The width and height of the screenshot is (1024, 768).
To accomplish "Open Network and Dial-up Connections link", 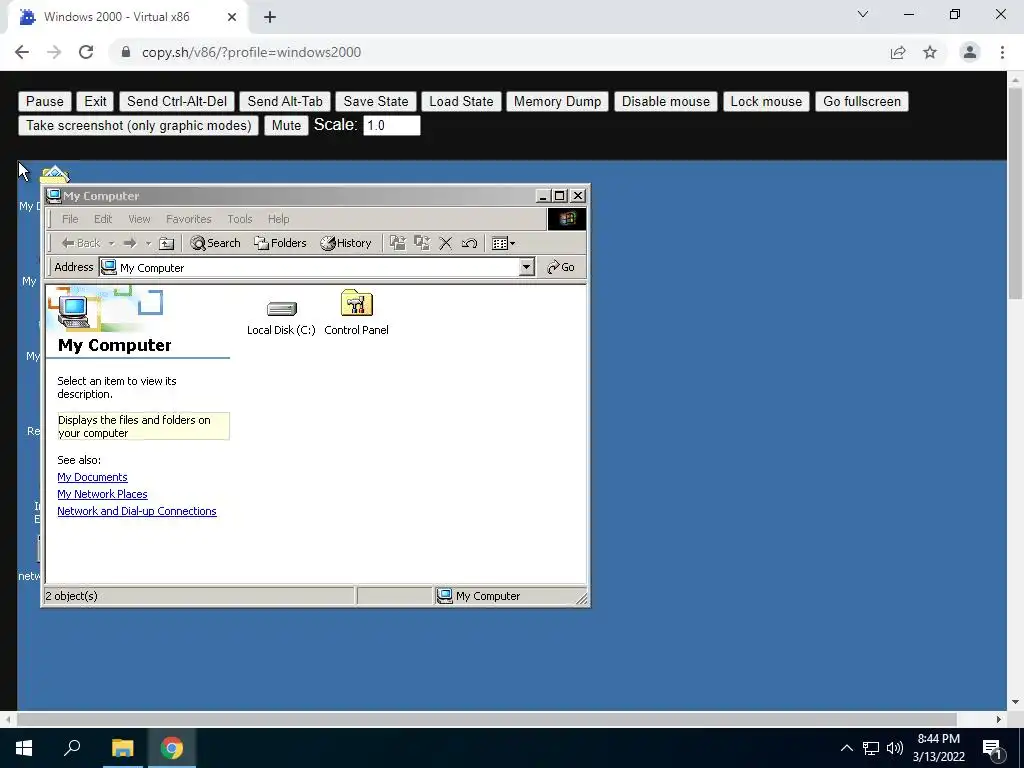I will 136,511.
